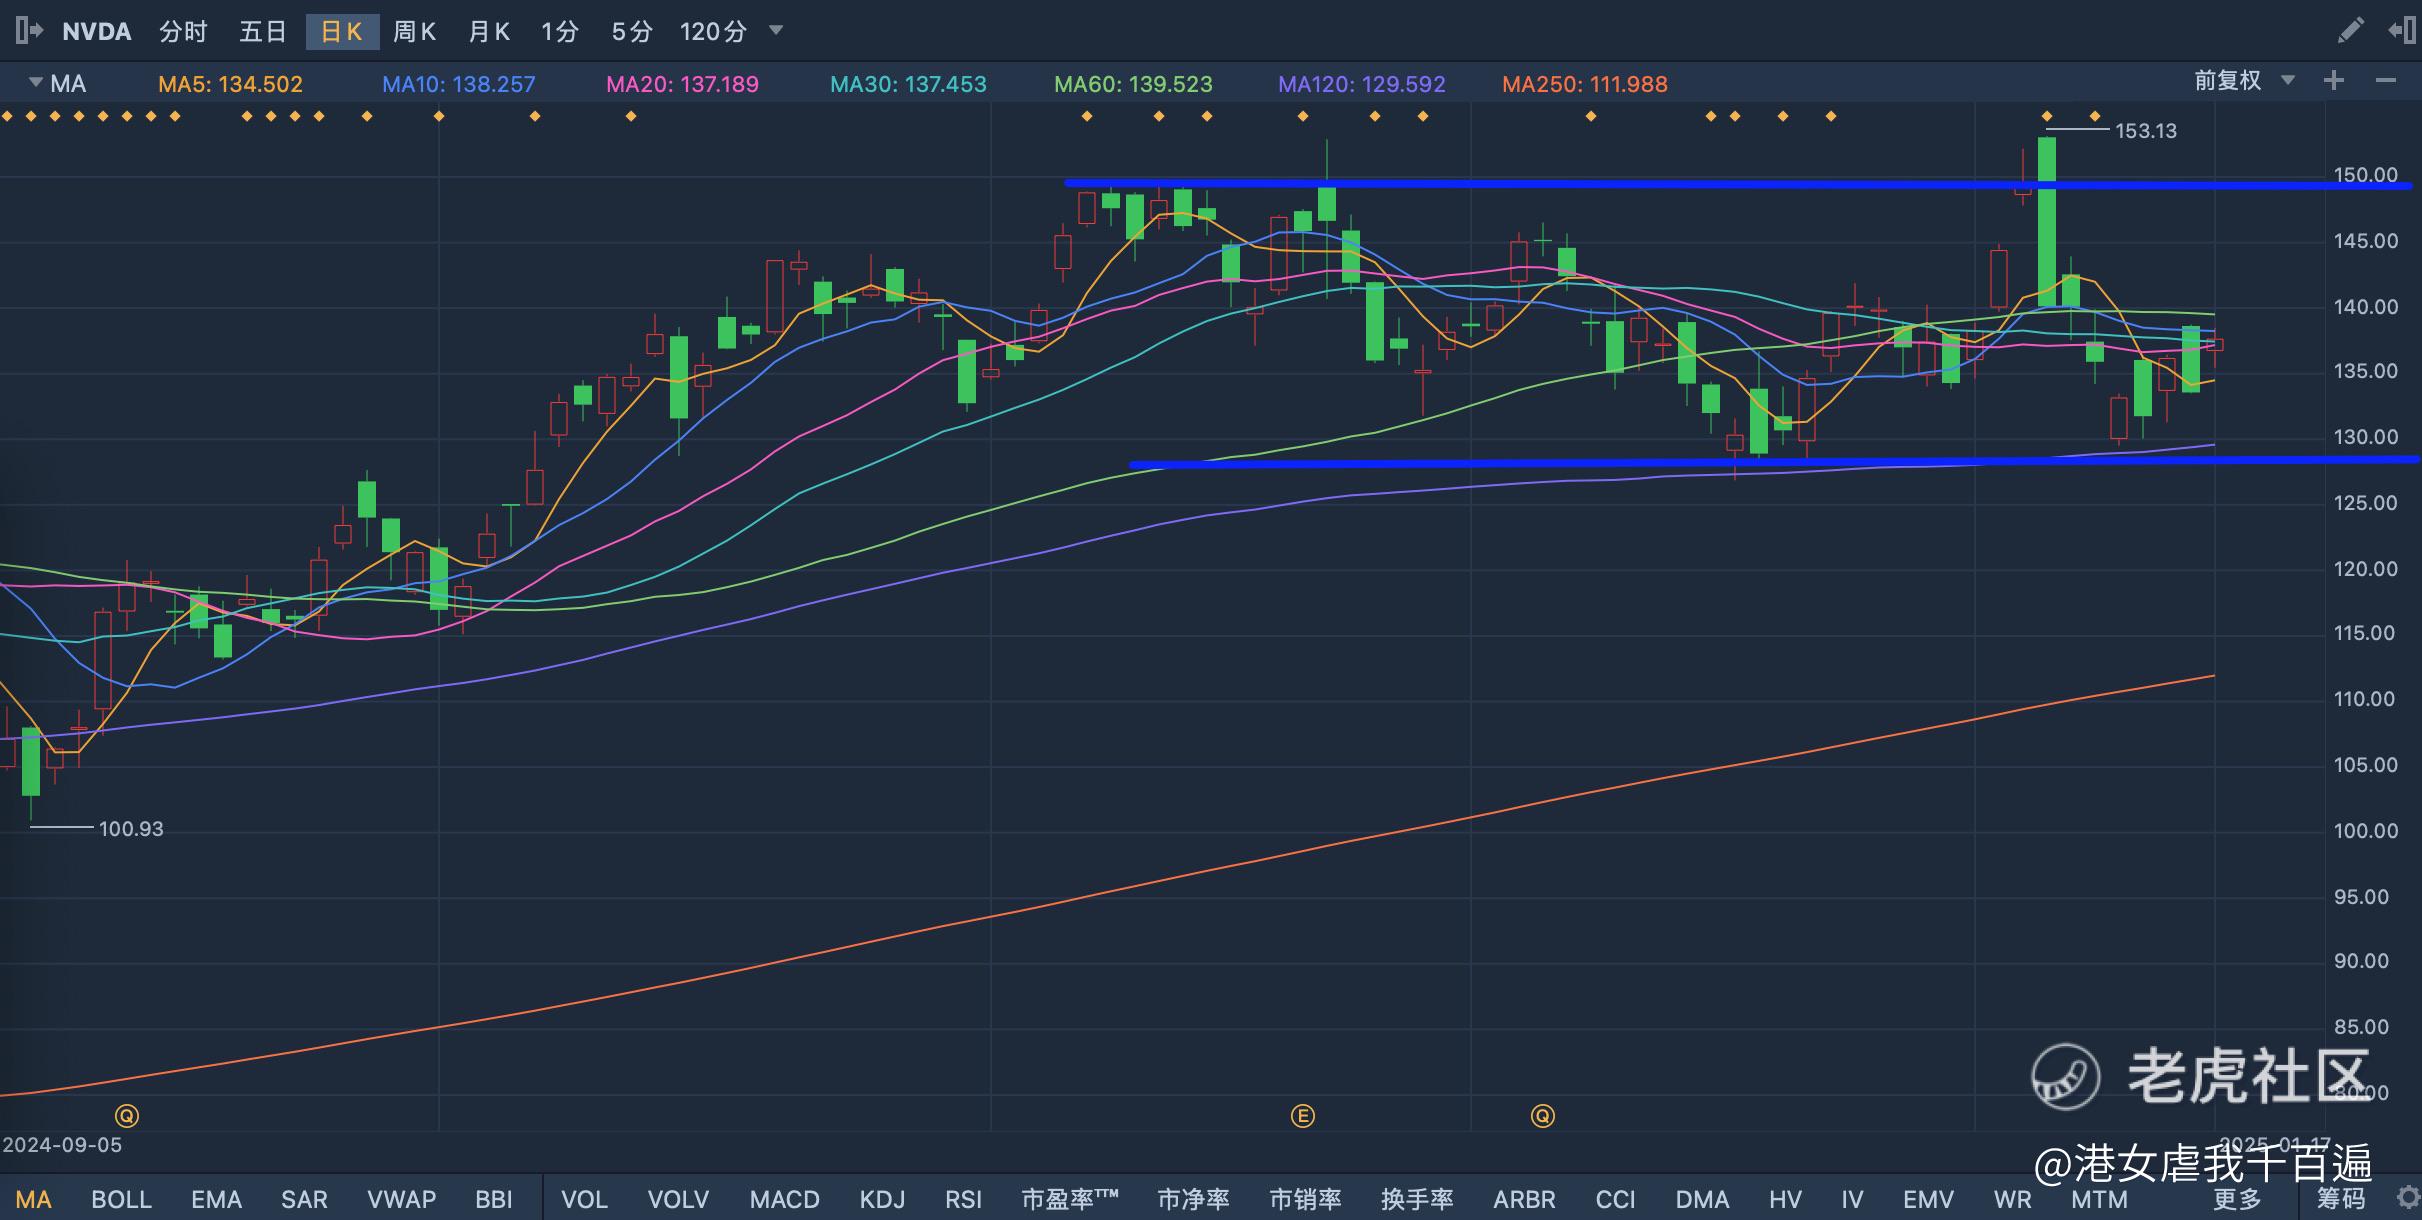Select the MA indicator at bottom bar
Screen dimensions: 2422x1220
[x=33, y=1199]
